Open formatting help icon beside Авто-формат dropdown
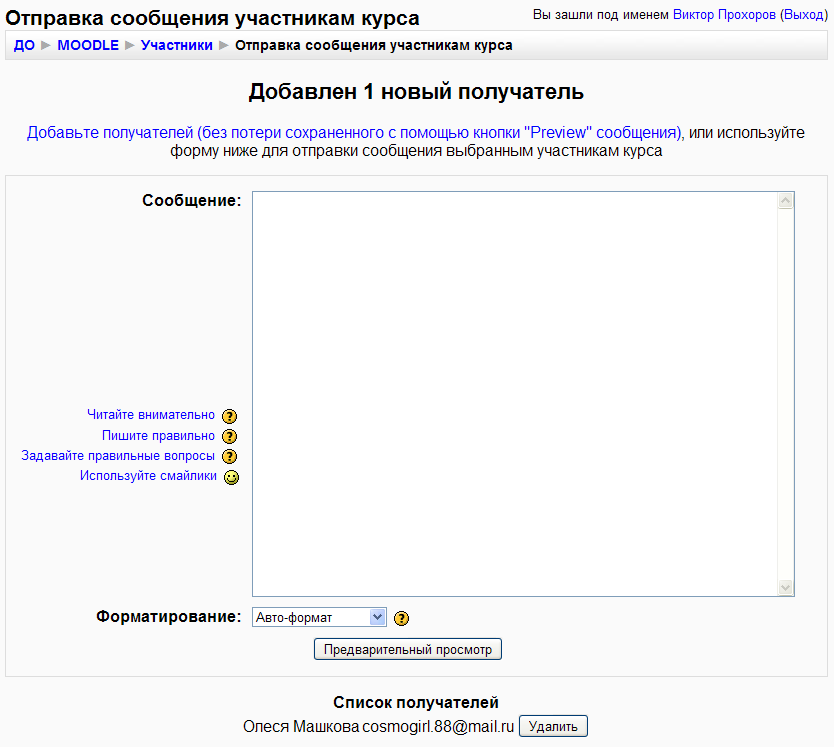Screen dimensions: 834x747 (402, 618)
